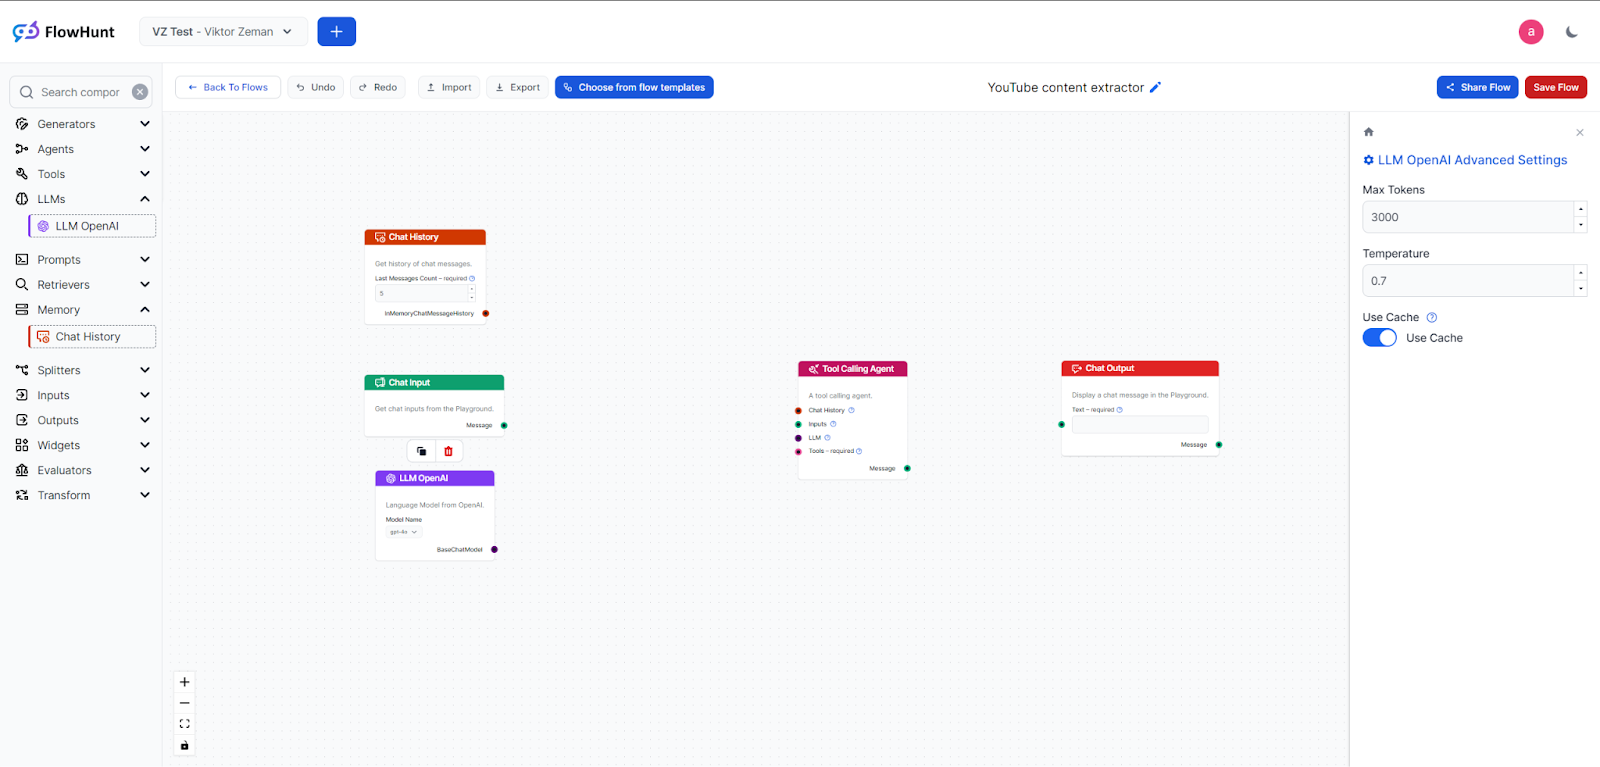Screen dimensions: 1600x767
Task: Open the Model Name dropdown in LLM OpenAI node
Action: point(404,532)
